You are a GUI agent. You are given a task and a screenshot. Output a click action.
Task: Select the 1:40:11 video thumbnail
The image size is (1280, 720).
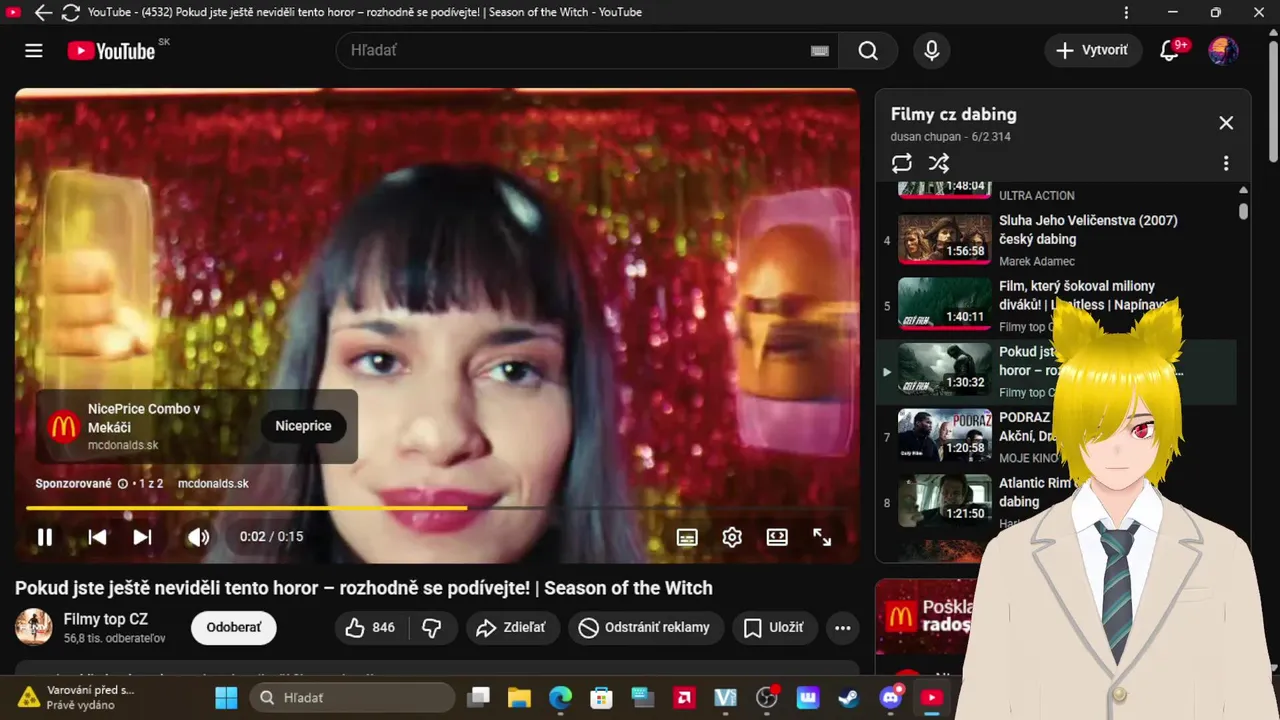pos(945,305)
